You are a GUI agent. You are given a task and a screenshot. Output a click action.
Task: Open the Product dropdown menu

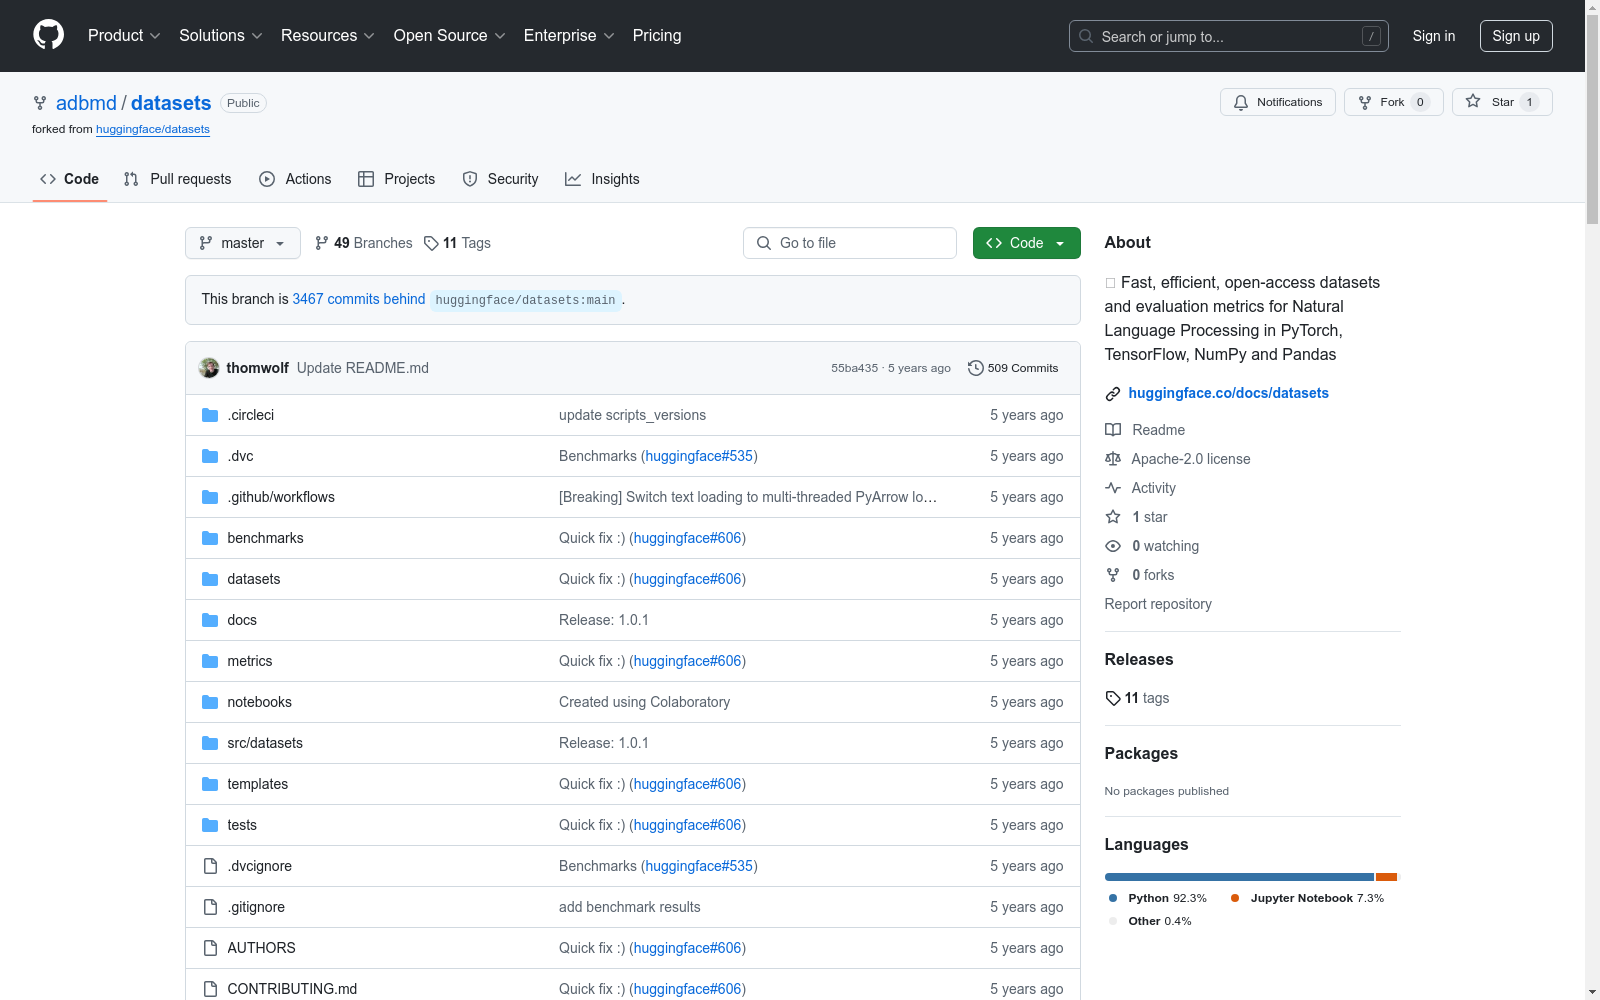pyautogui.click(x=124, y=36)
